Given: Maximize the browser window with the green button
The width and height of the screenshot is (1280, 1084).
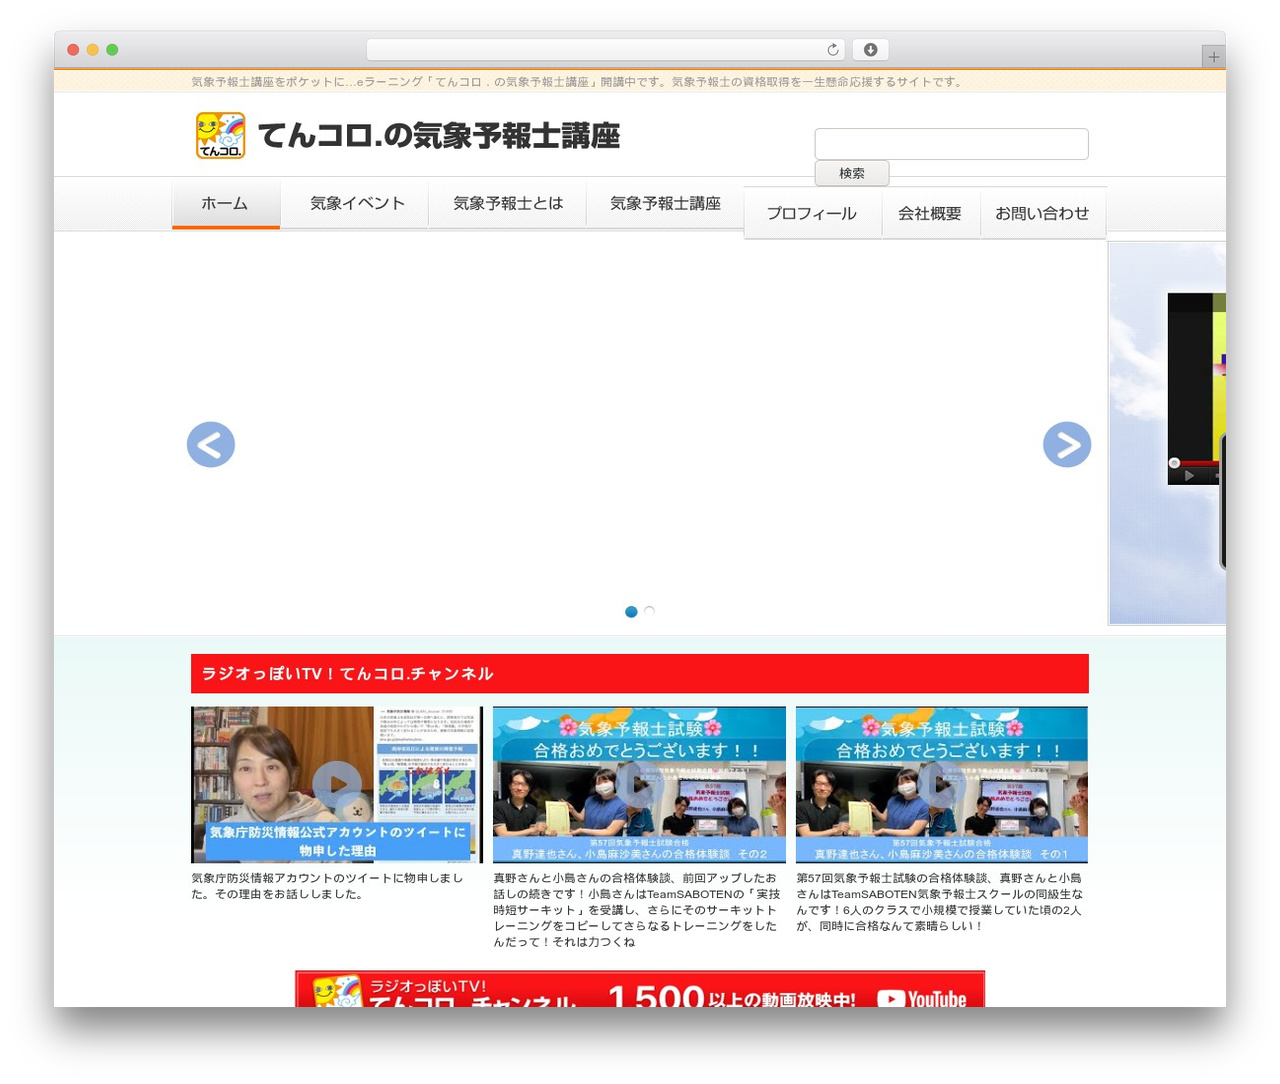Looking at the screenshot, I should pyautogui.click(x=112, y=50).
